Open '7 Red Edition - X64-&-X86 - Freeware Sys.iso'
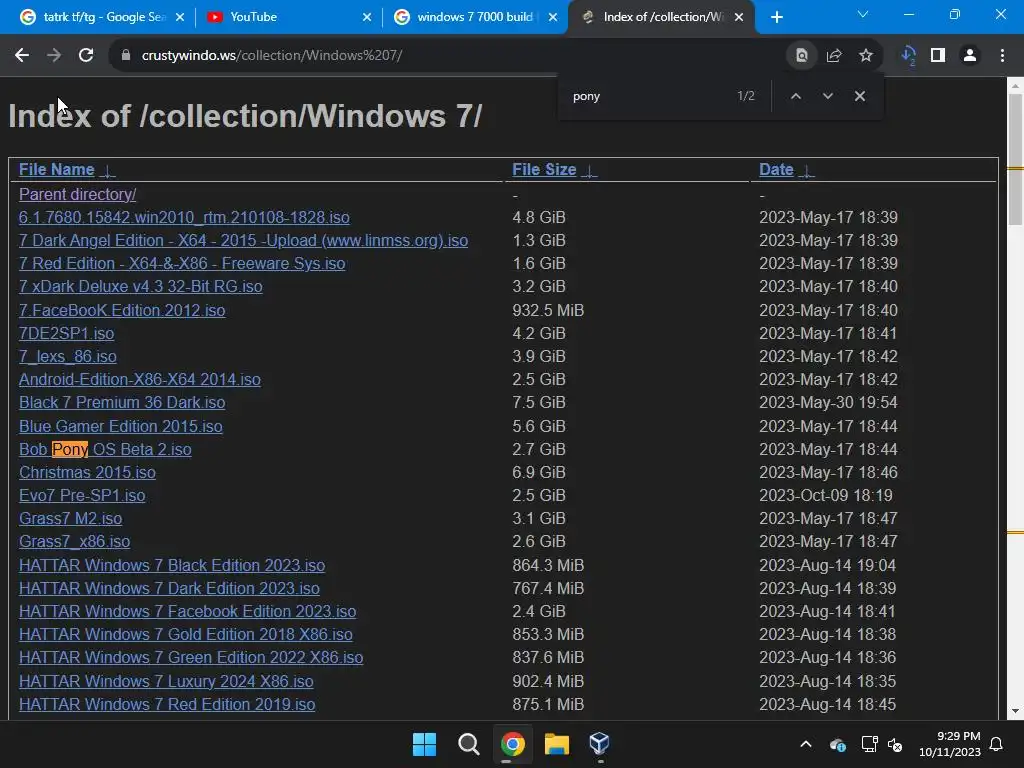Viewport: 1024px width, 768px height. (182, 263)
